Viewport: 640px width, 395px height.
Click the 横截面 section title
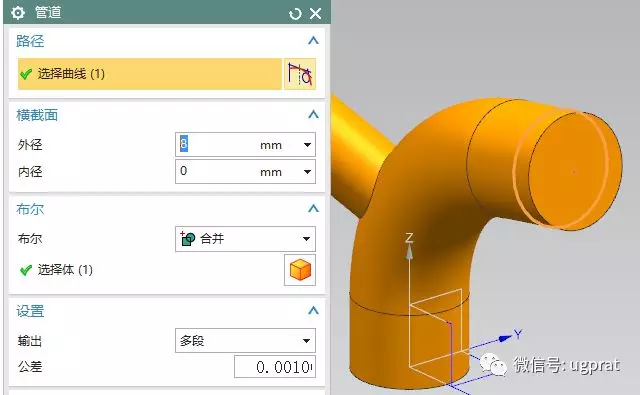pyautogui.click(x=37, y=115)
